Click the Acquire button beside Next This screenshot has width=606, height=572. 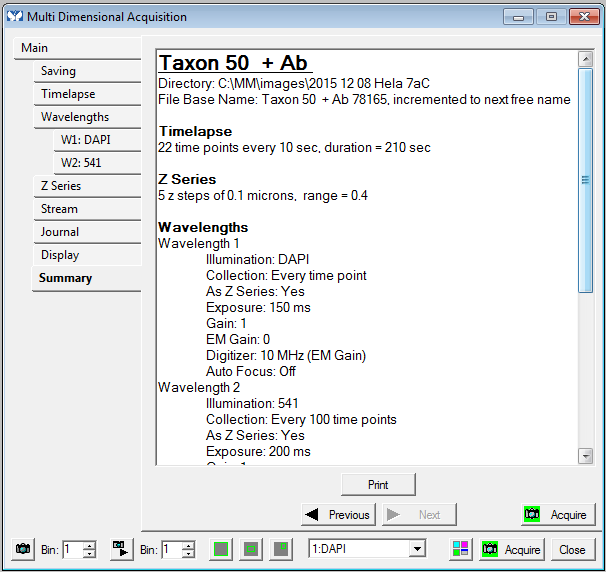point(558,514)
